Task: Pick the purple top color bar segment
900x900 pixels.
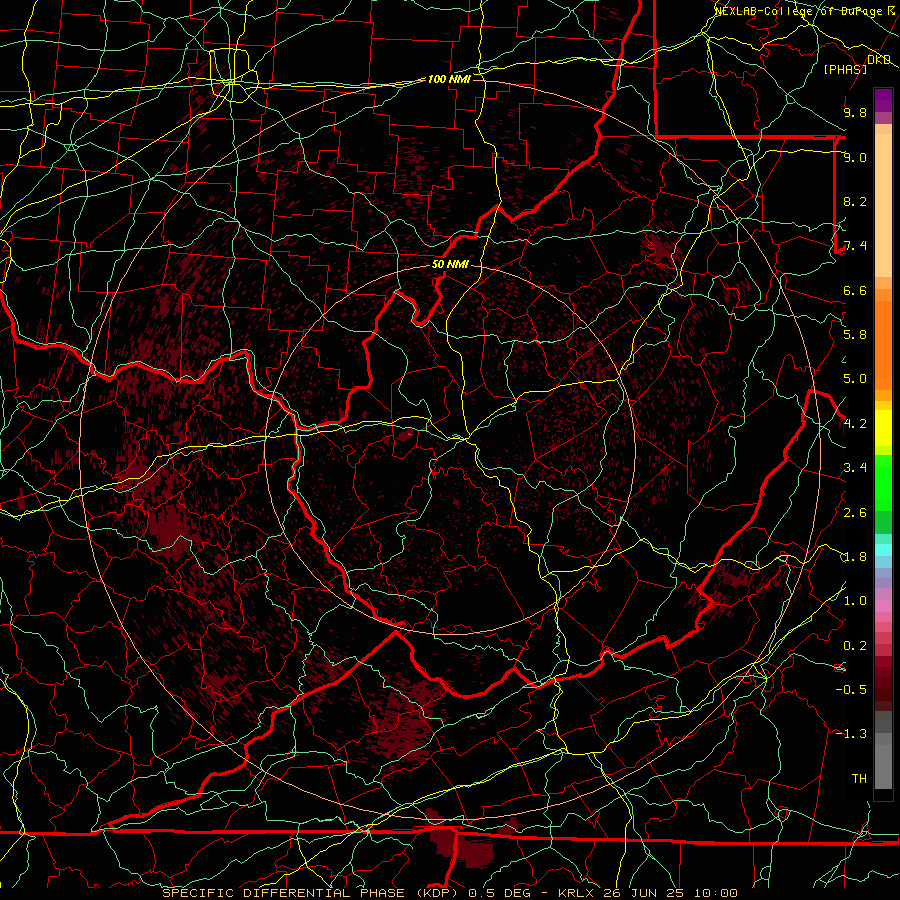Action: [x=883, y=100]
